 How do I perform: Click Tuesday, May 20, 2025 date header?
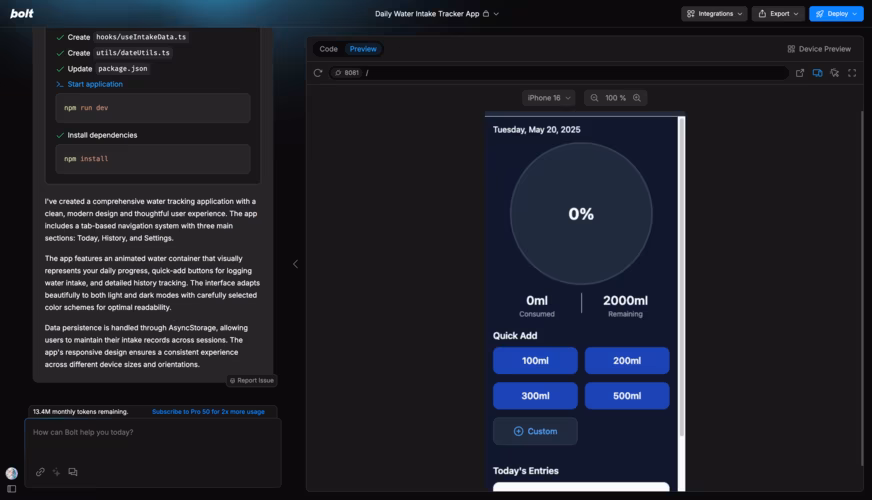[x=536, y=130]
